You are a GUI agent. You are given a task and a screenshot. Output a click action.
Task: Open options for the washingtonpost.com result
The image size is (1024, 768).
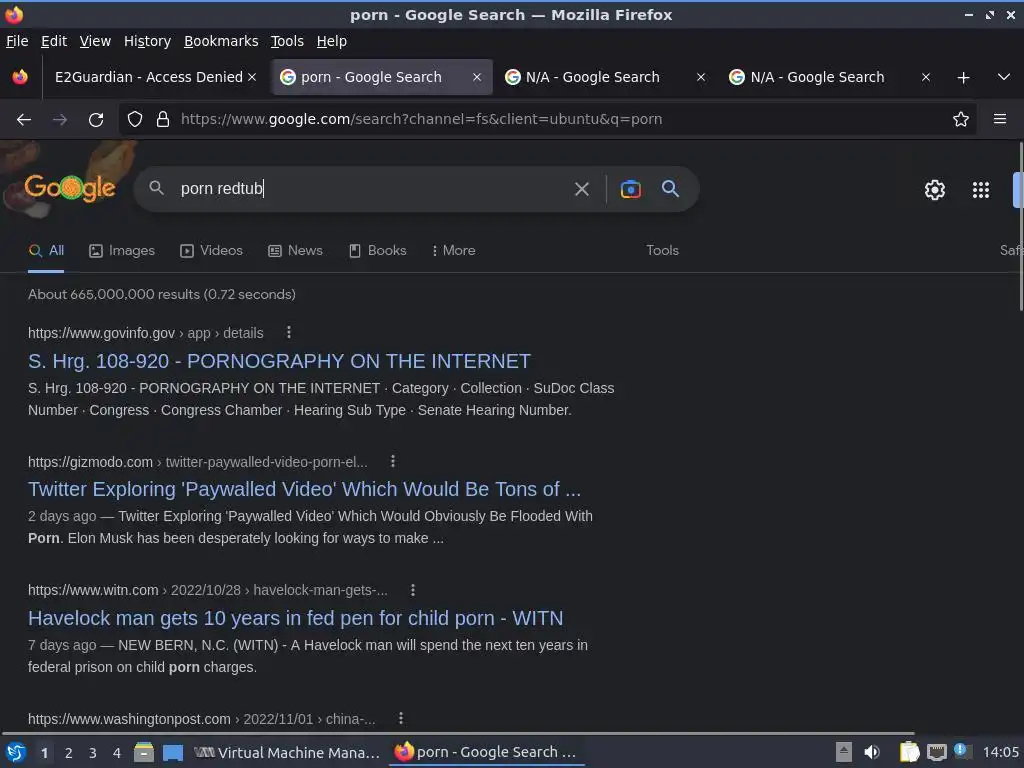pyautogui.click(x=401, y=718)
